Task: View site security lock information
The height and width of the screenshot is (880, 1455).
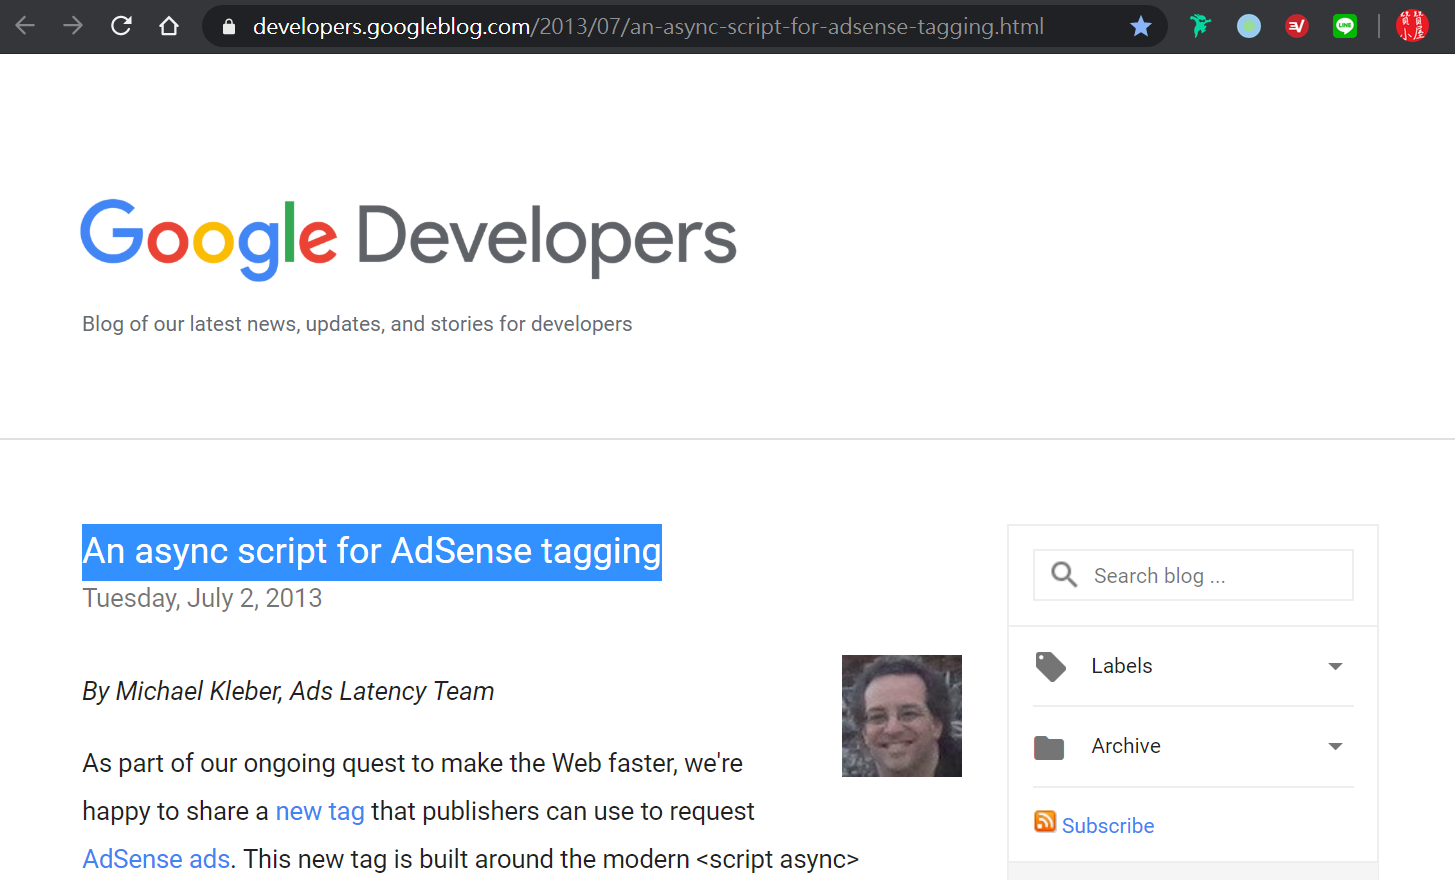Action: click(229, 27)
